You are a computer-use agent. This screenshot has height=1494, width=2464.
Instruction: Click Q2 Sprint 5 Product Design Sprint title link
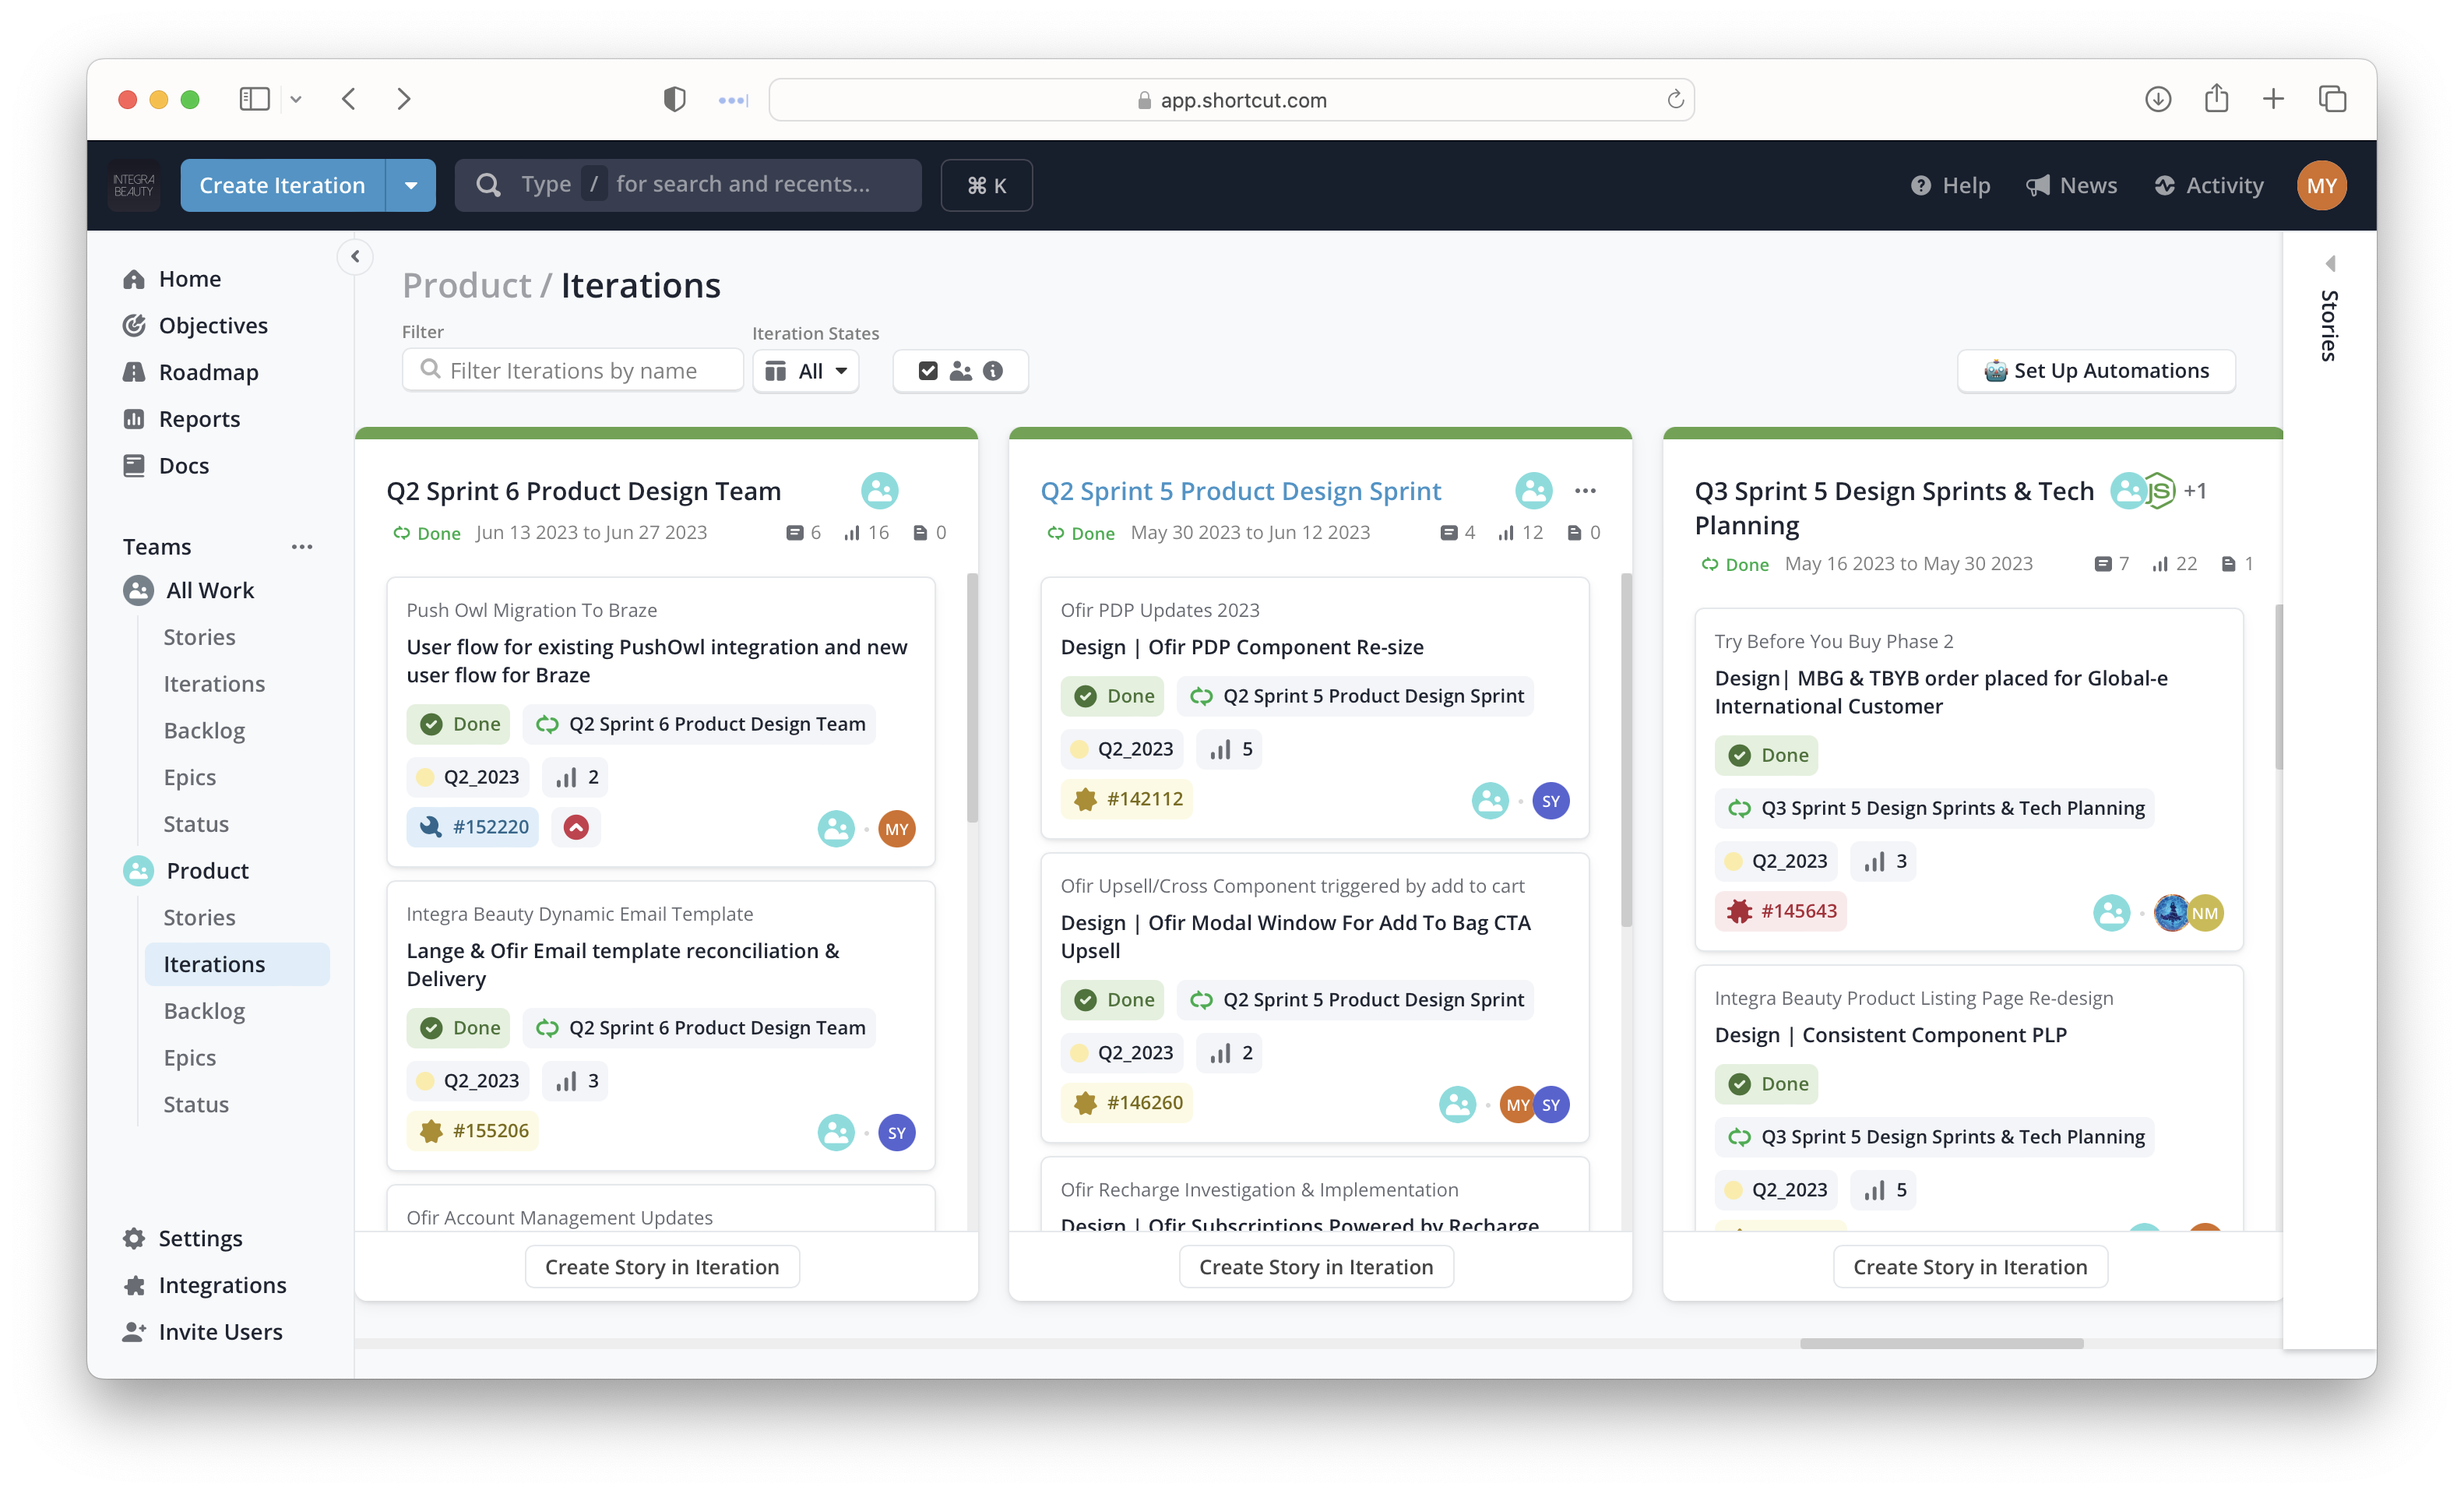click(1241, 491)
